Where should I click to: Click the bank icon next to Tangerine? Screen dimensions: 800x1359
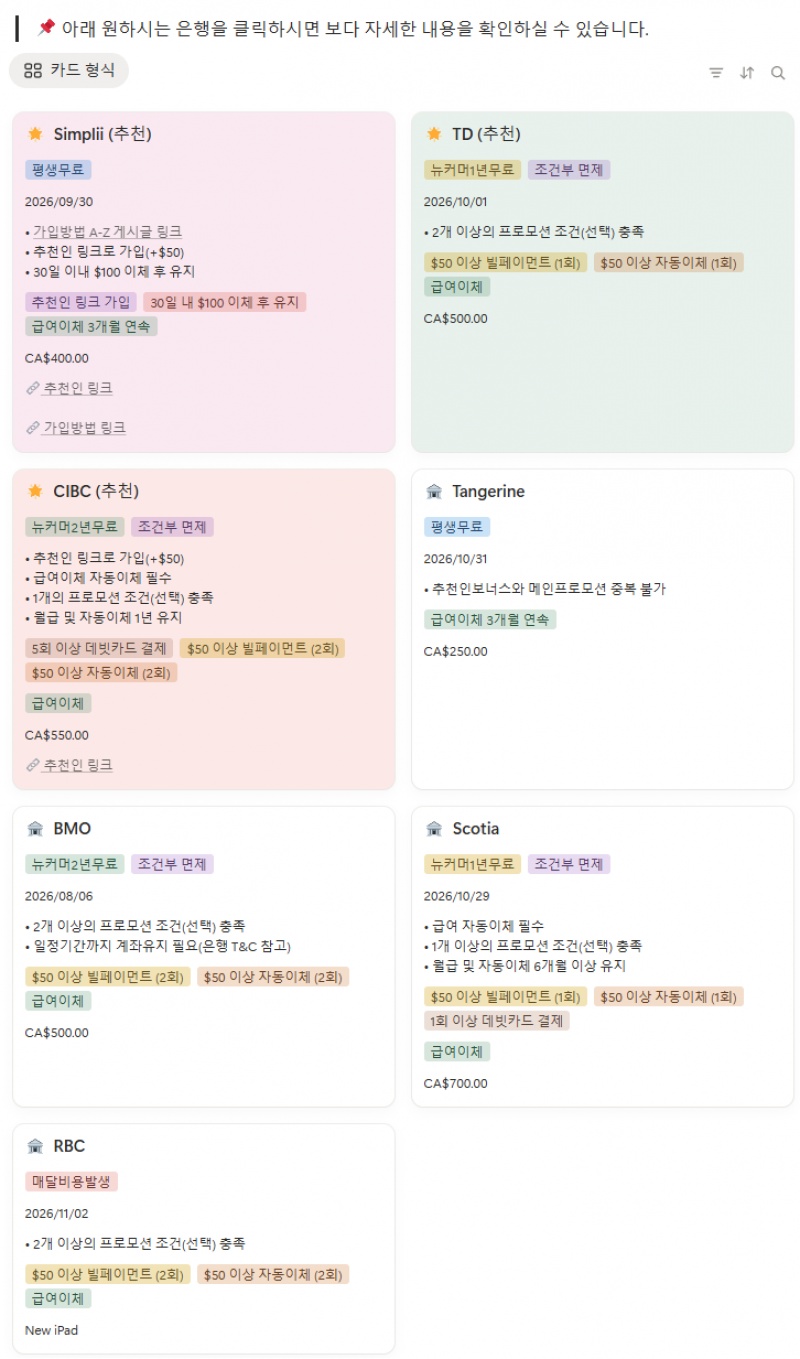click(434, 491)
